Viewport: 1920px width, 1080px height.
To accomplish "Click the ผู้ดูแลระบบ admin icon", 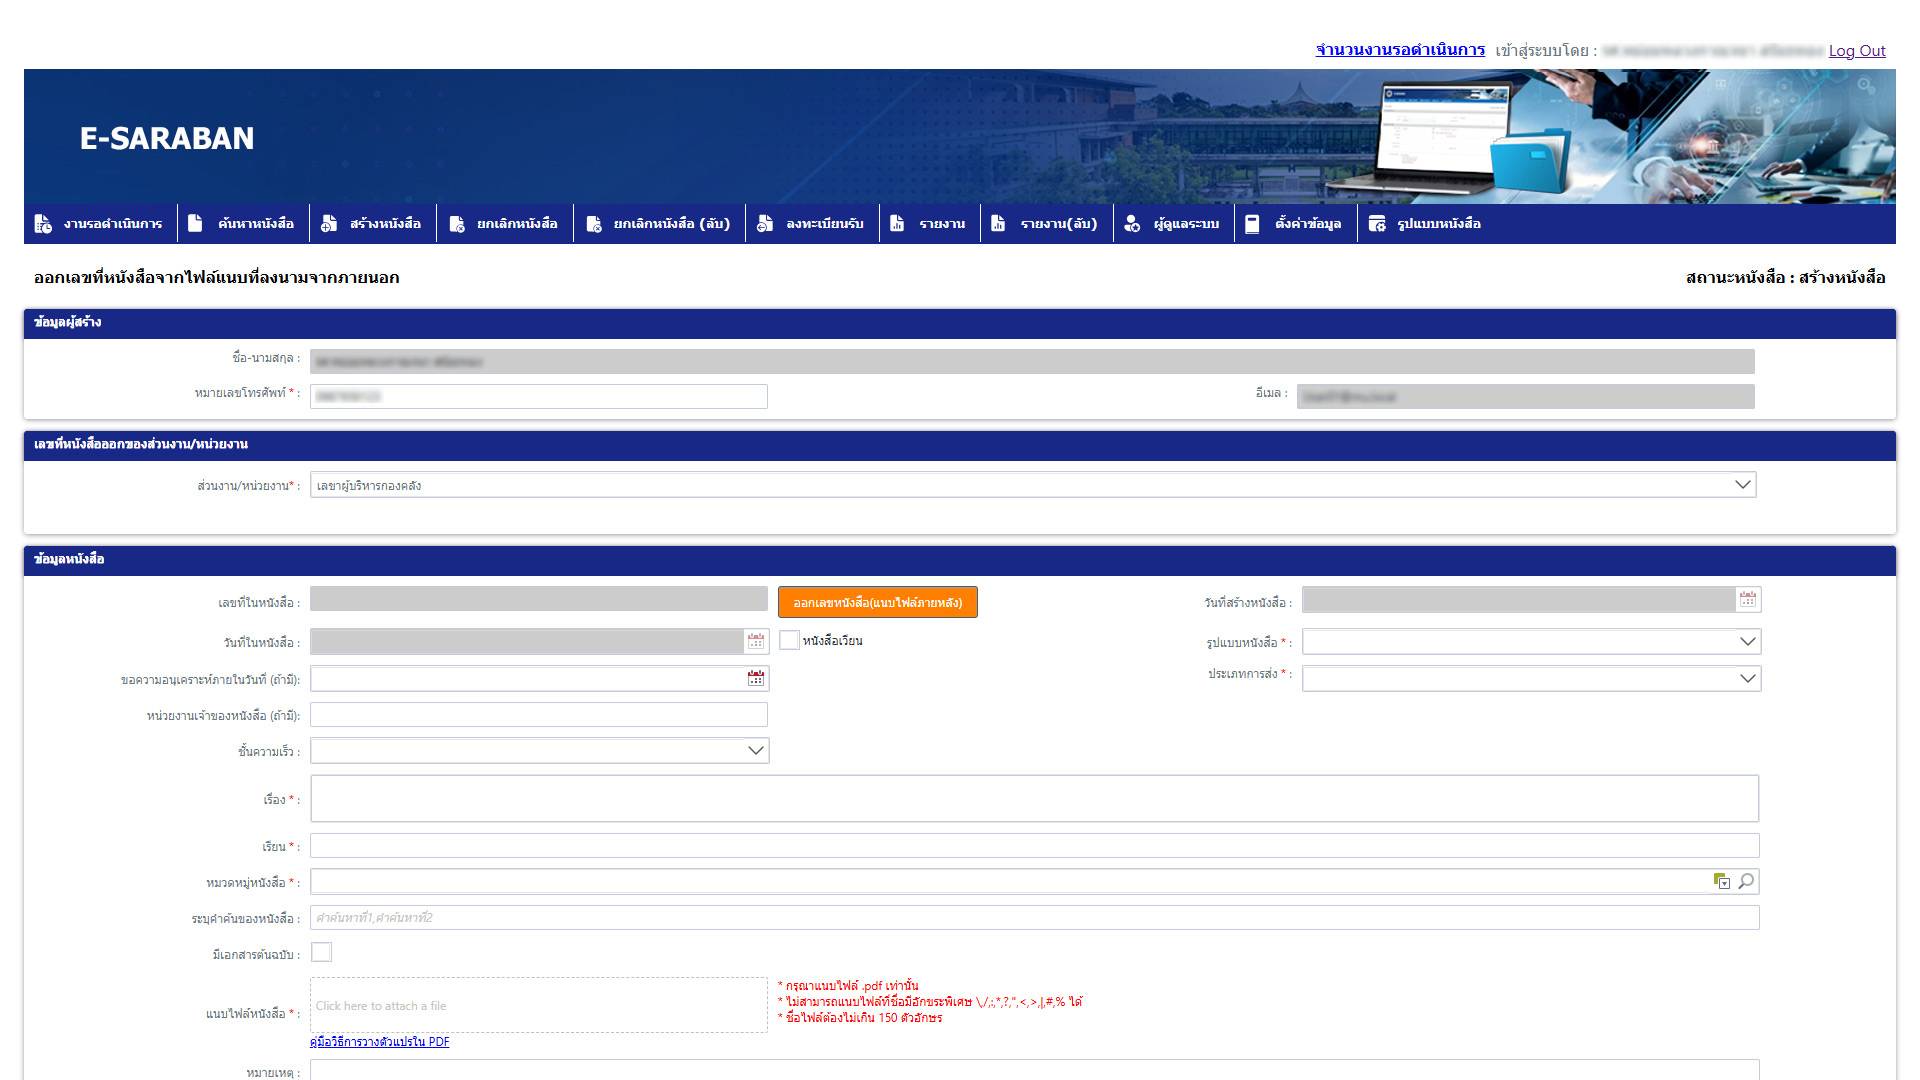I will (1131, 223).
